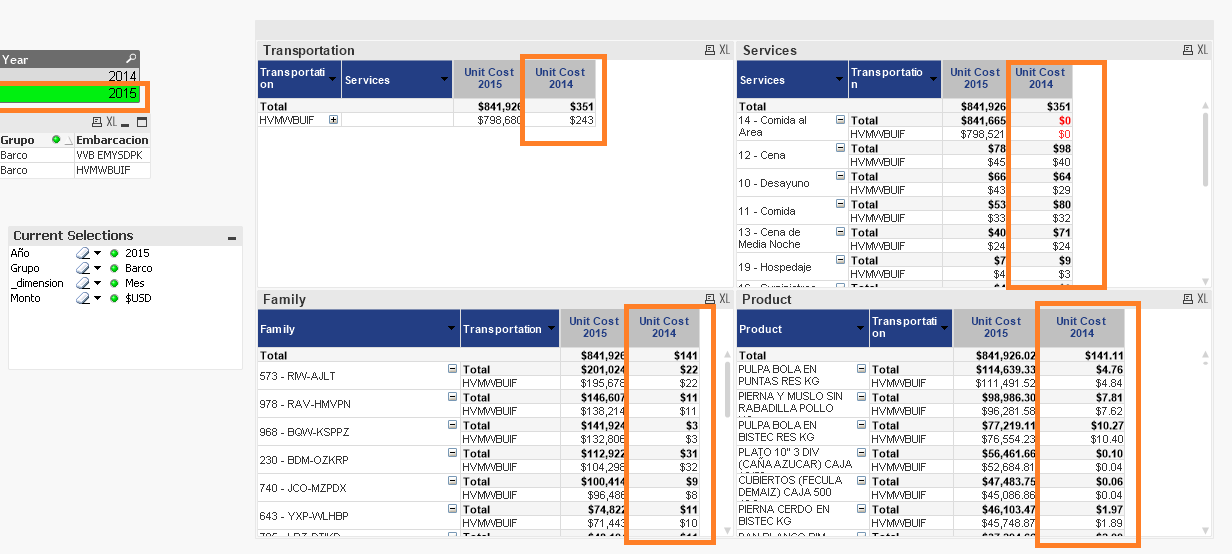The image size is (1232, 554).
Task: Print the Family table
Action: point(709,298)
